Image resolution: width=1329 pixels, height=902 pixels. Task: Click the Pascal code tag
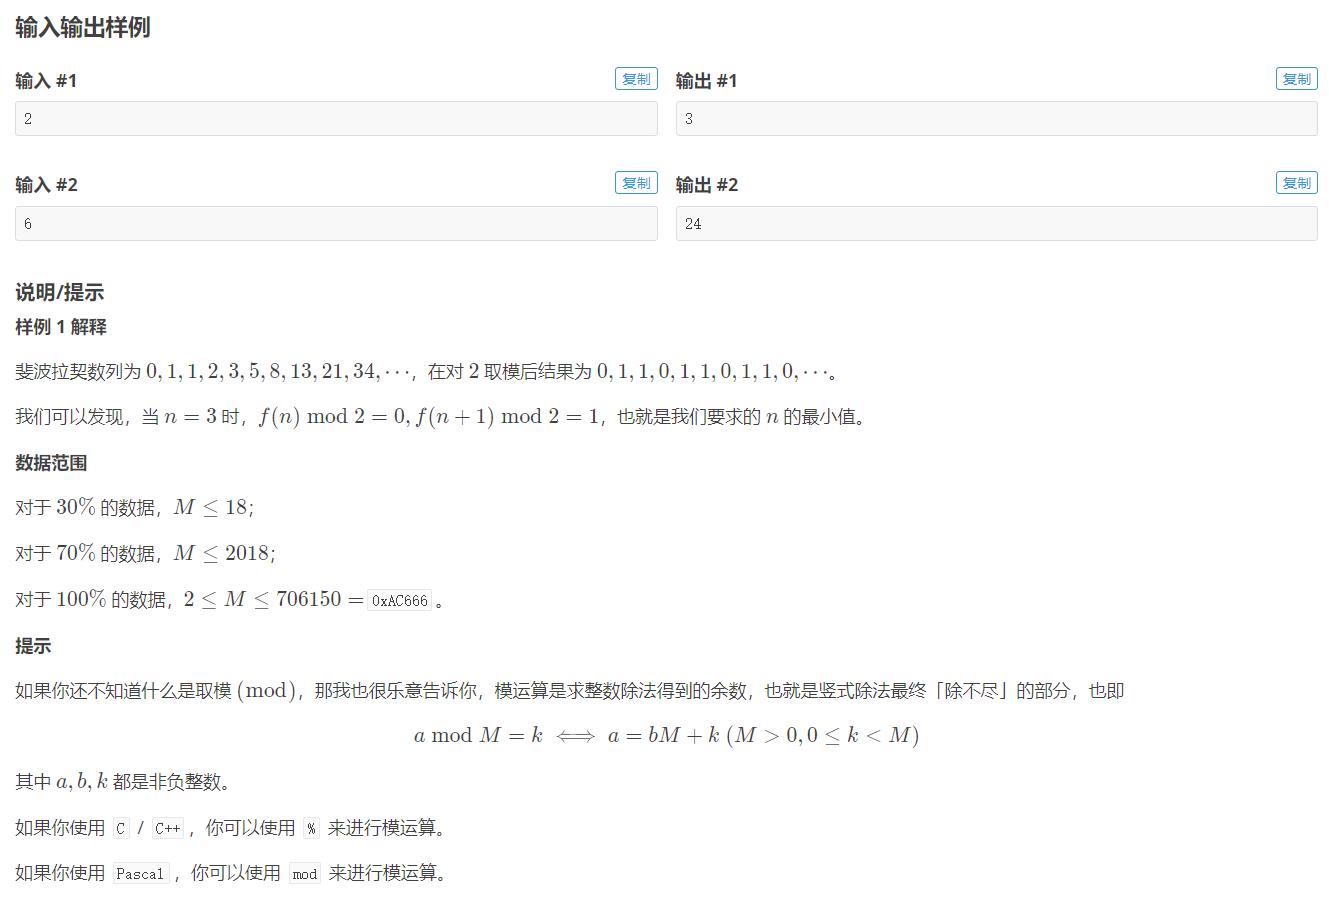click(140, 874)
